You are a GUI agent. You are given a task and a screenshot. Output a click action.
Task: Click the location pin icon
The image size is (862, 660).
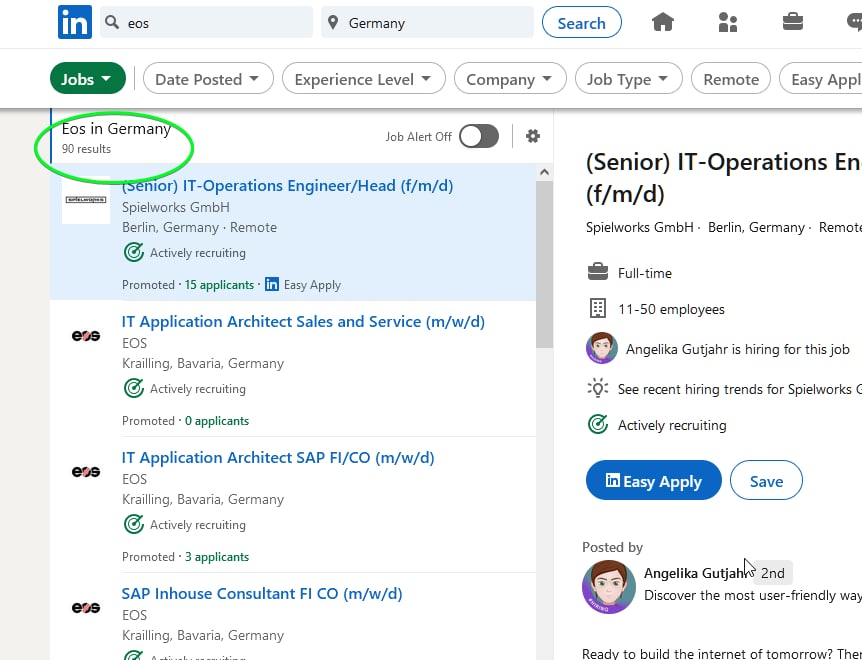[333, 23]
